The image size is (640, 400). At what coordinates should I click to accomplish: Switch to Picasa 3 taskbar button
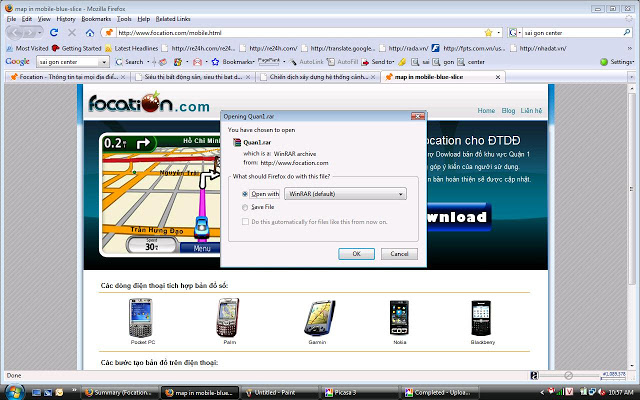pos(359,393)
